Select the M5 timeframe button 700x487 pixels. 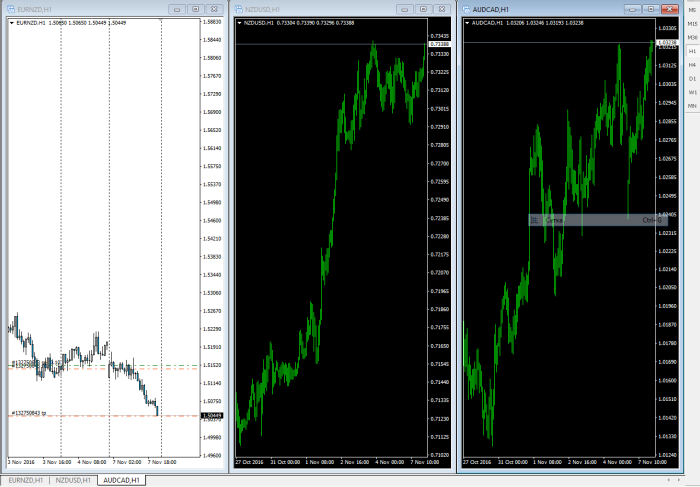[692, 10]
